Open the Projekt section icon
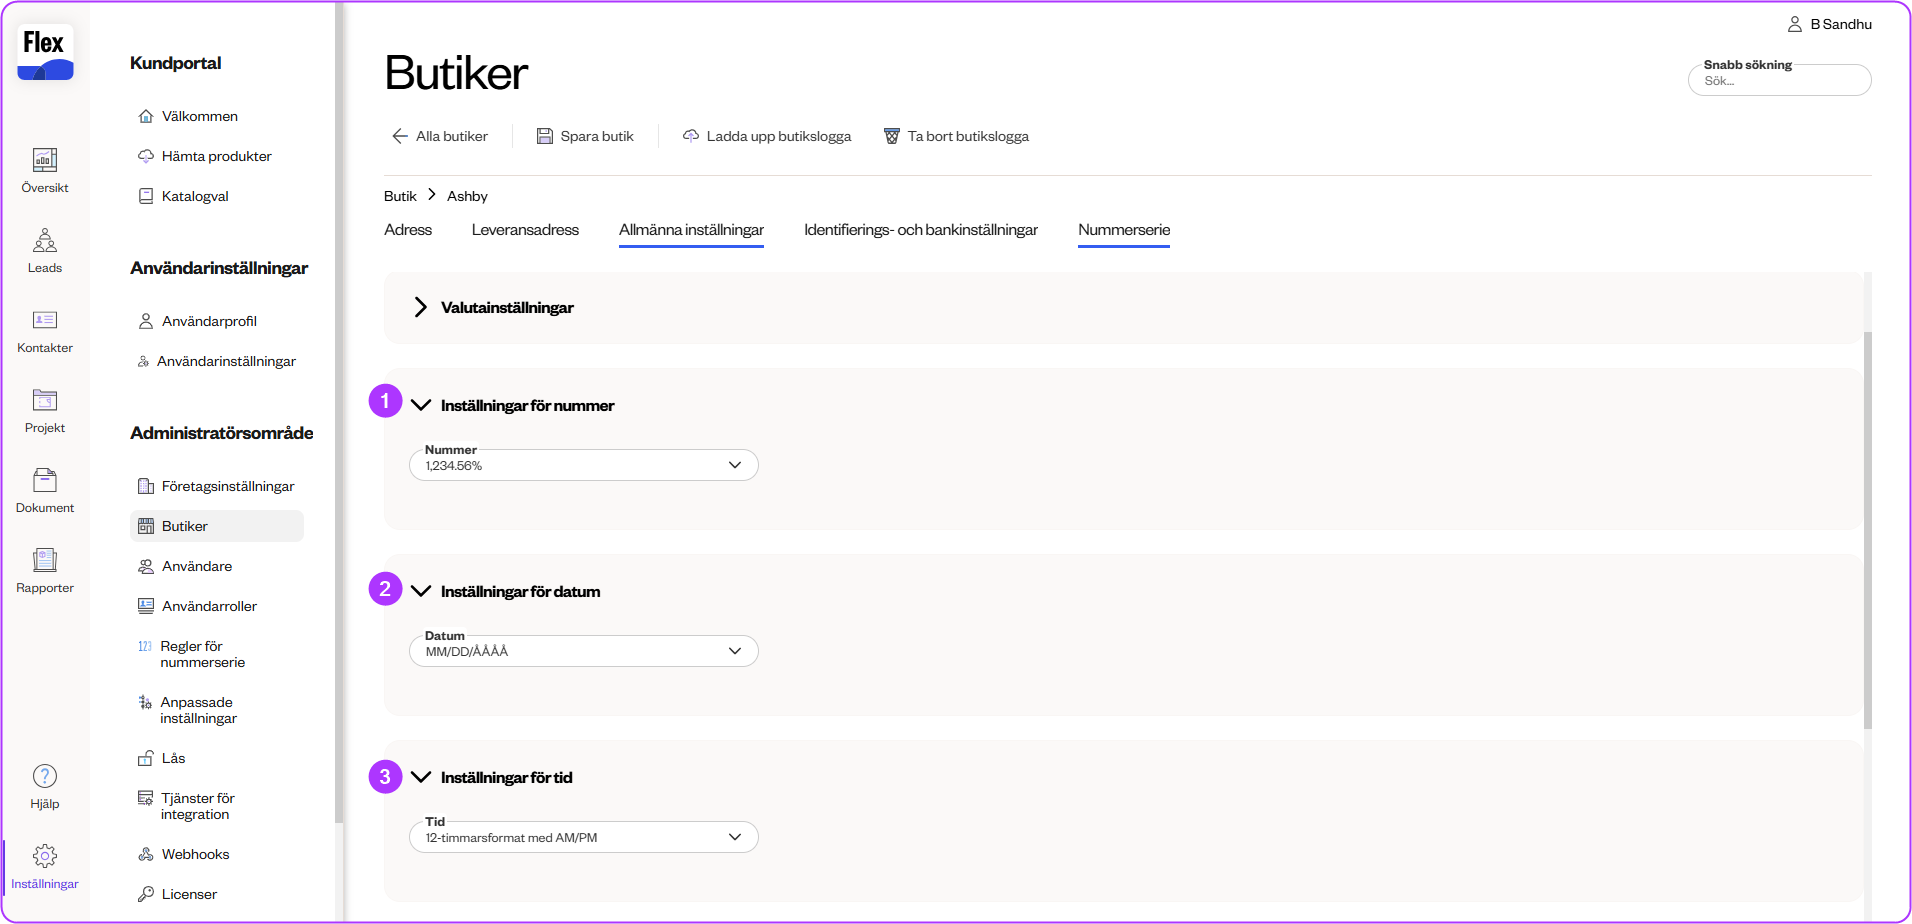This screenshot has height=924, width=1912. click(x=45, y=401)
